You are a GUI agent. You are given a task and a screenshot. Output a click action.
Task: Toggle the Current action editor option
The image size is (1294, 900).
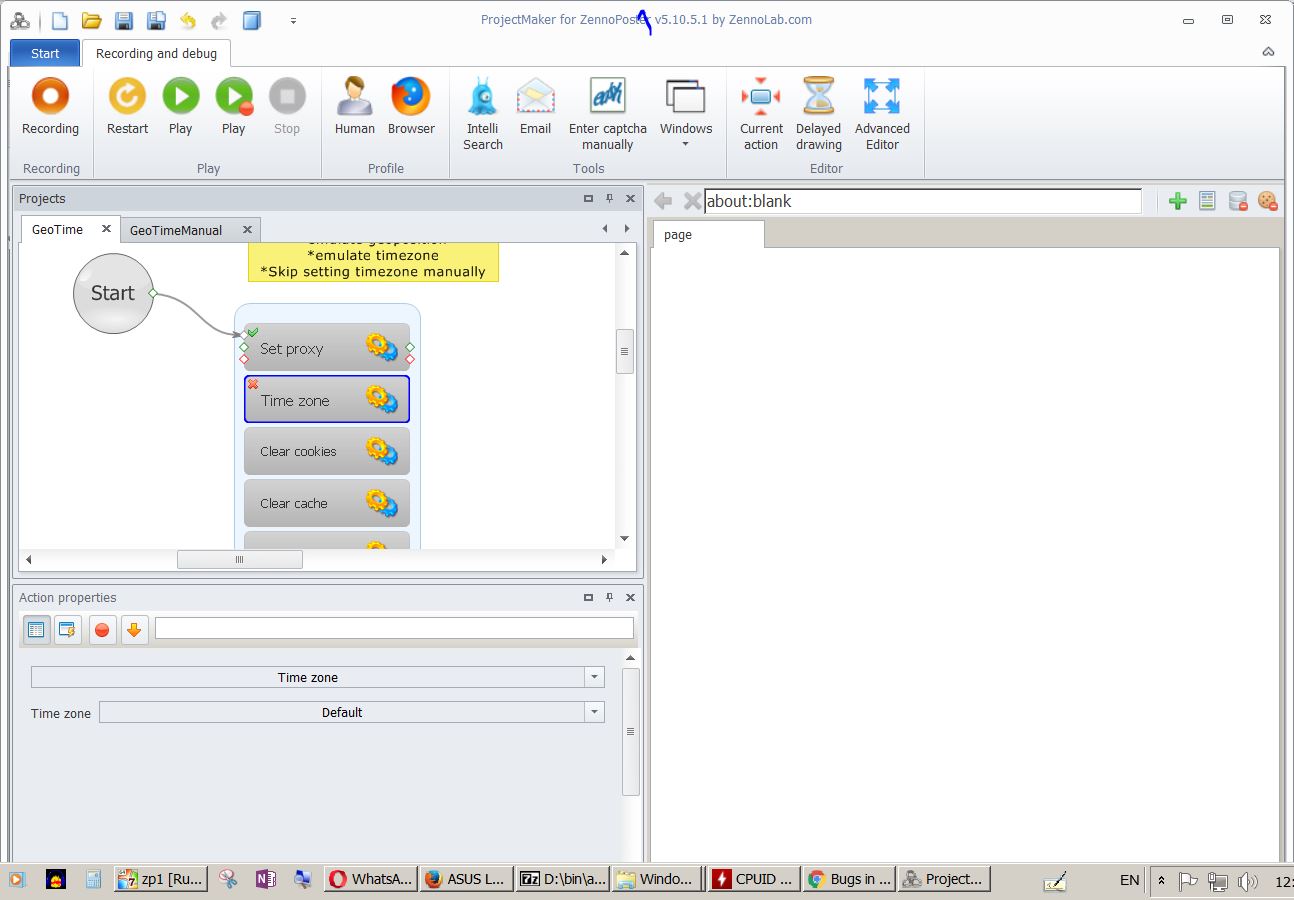(761, 113)
